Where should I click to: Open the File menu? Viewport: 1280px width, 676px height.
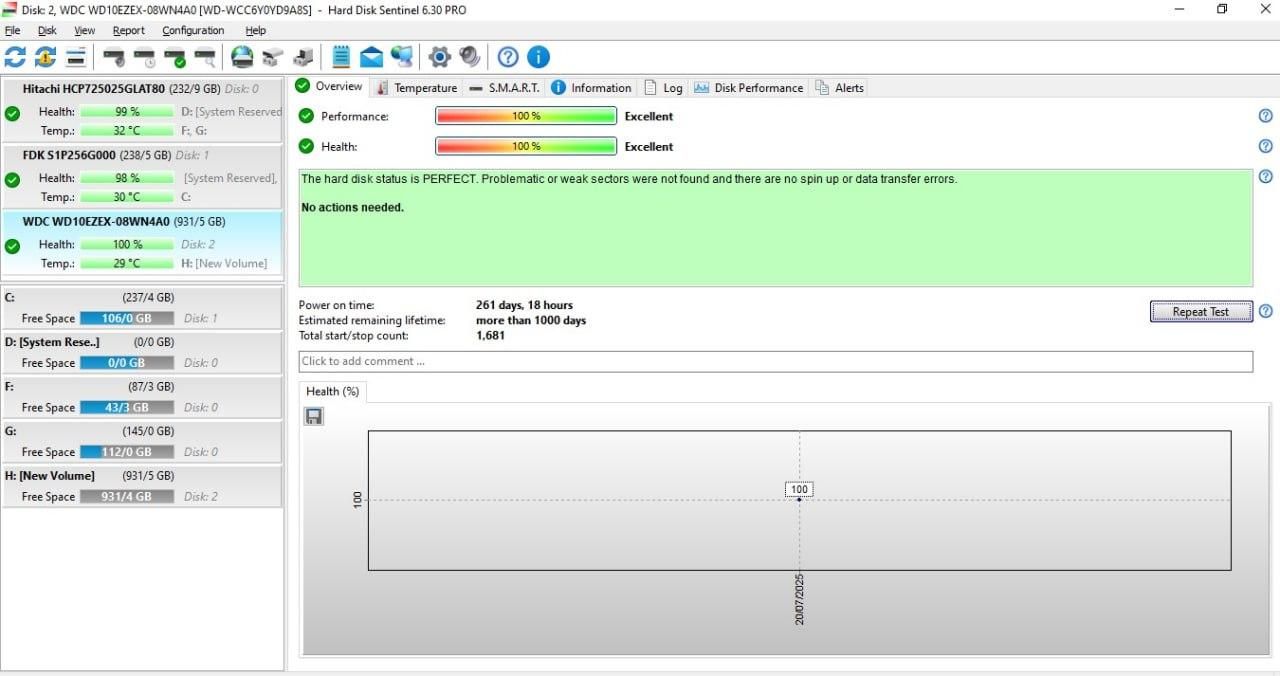click(12, 30)
